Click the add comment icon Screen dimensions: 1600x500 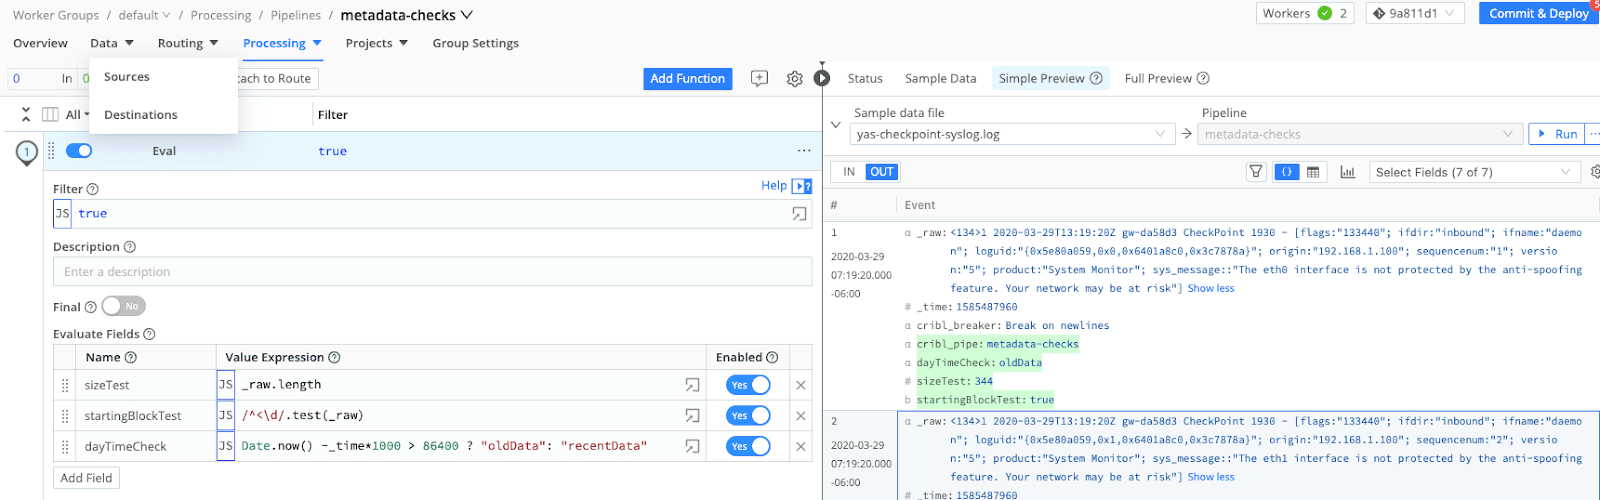759,79
